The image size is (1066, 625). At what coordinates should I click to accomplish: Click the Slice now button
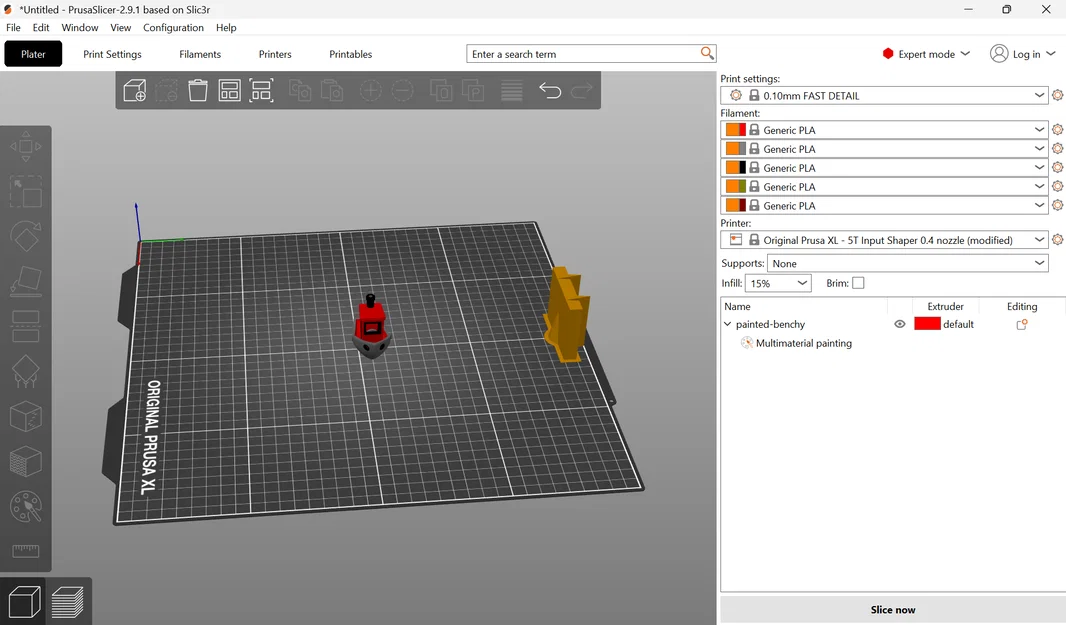pos(893,609)
